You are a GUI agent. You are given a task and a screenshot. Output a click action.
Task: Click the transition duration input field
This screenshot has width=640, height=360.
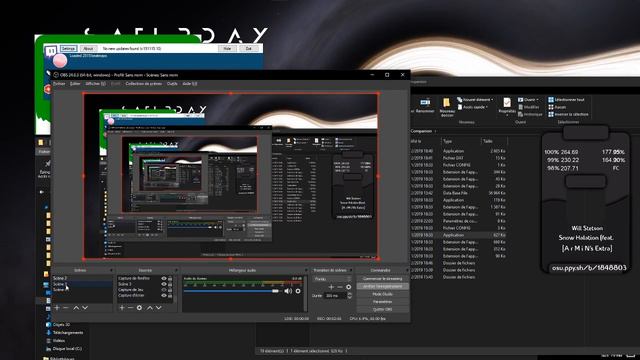pyautogui.click(x=335, y=296)
